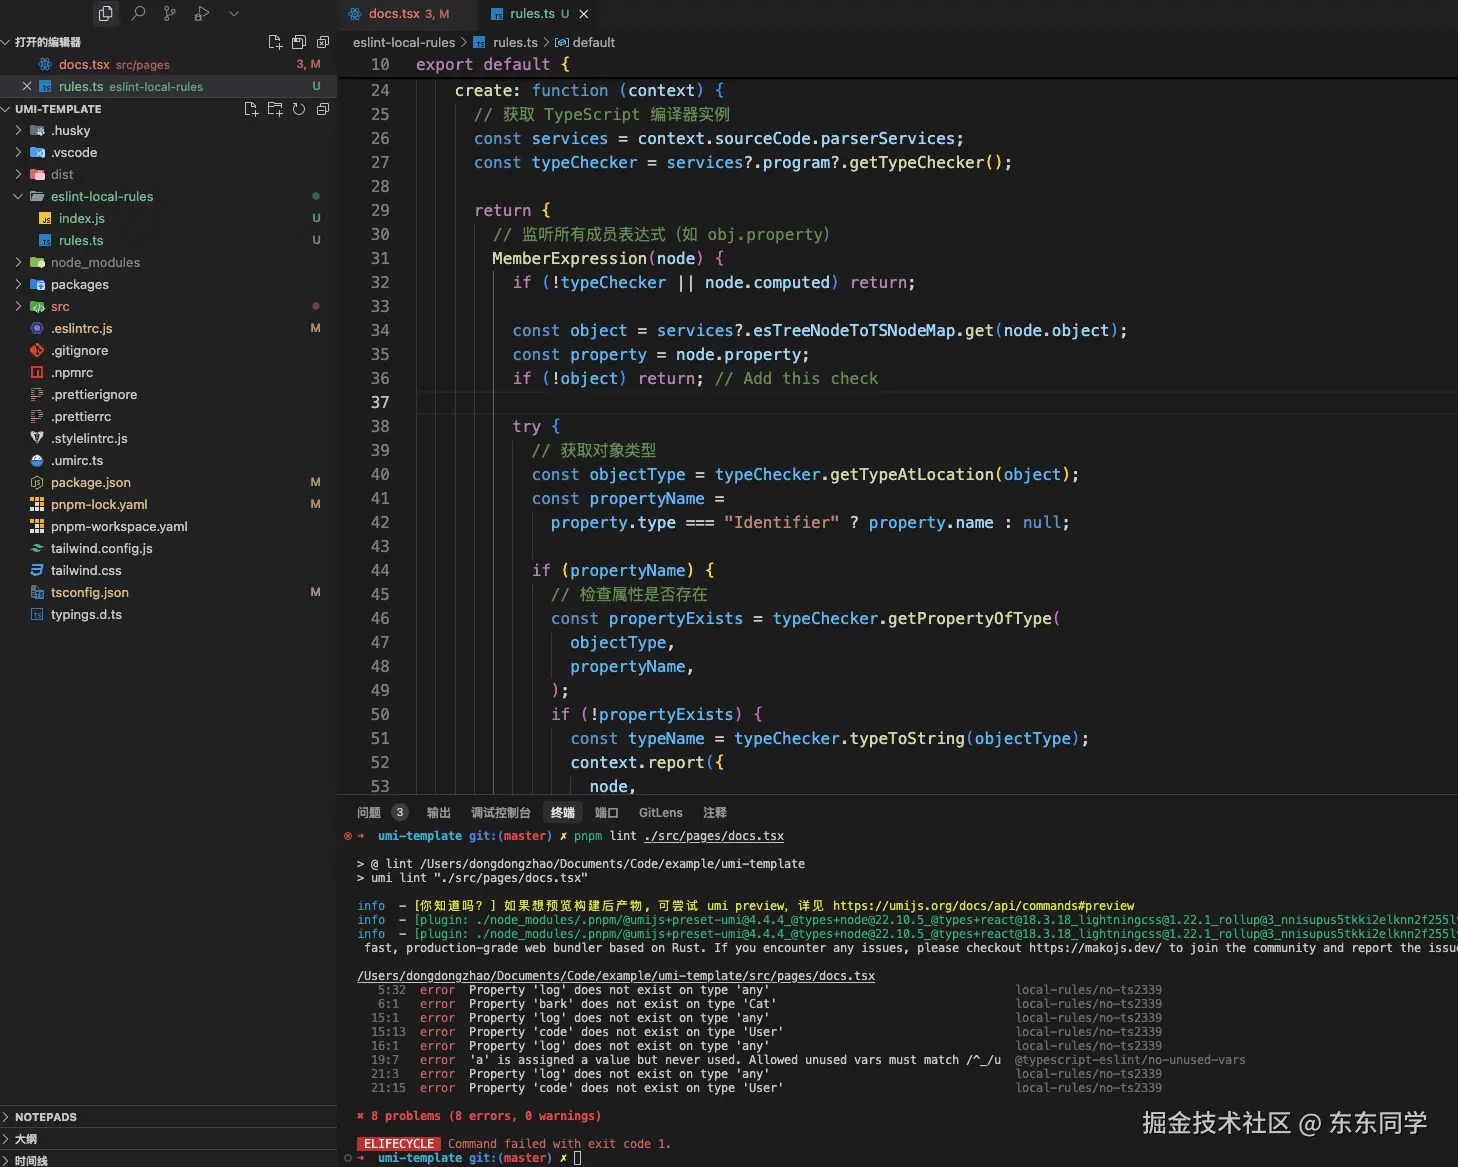Open the umijs.org preview docs link
1458x1167 pixels.
[x=983, y=906]
